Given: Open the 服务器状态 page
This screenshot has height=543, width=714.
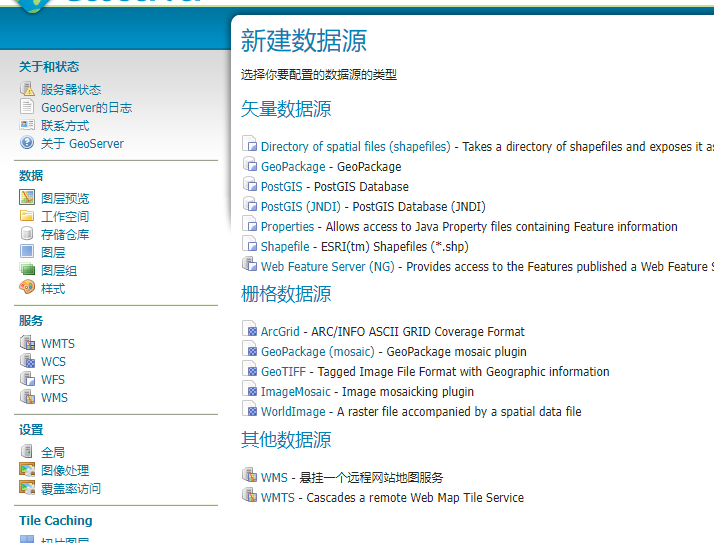Looking at the screenshot, I should [x=71, y=89].
